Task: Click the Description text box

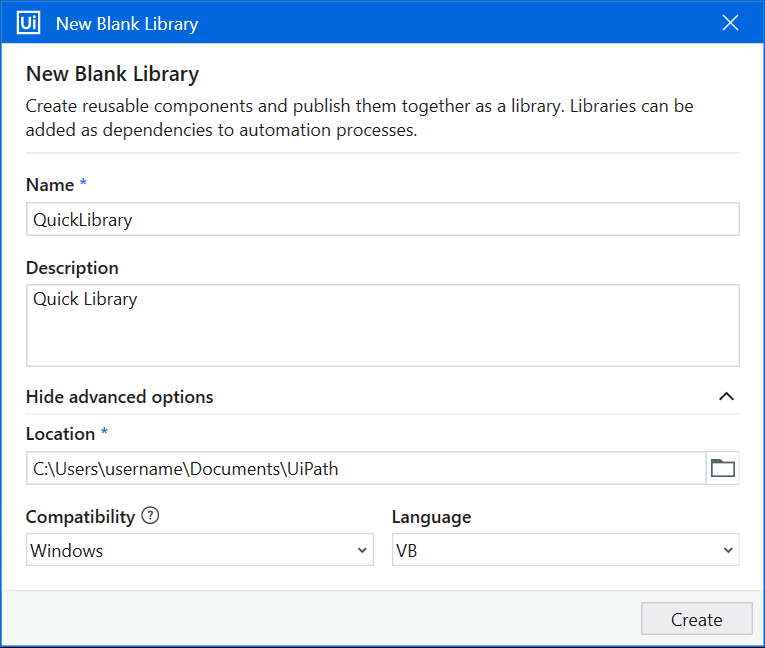Action: click(383, 325)
